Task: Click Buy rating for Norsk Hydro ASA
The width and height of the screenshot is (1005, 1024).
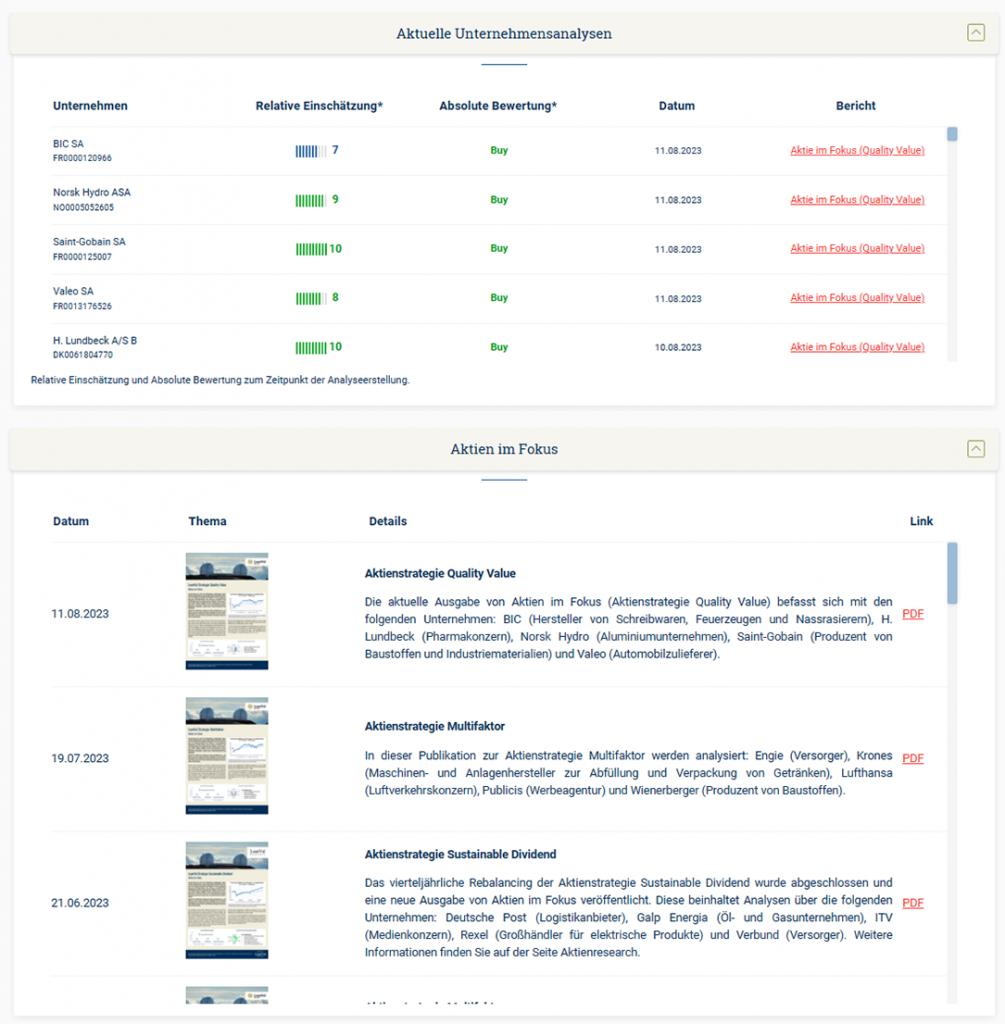Action: [499, 200]
